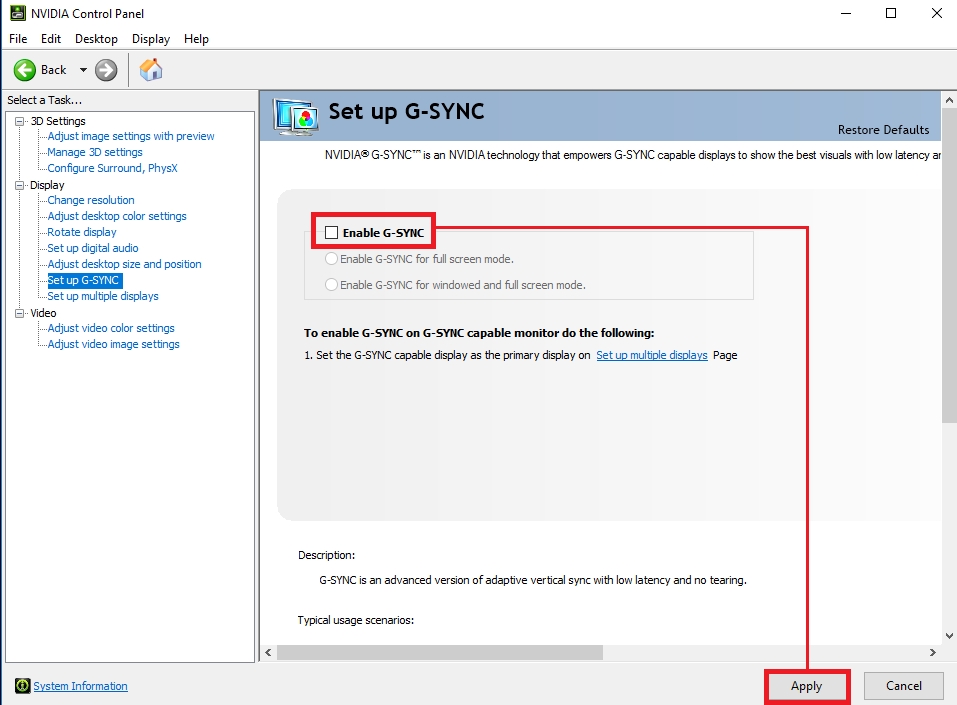The height and width of the screenshot is (705, 957).
Task: Click the System Information icon
Action: pos(22,686)
